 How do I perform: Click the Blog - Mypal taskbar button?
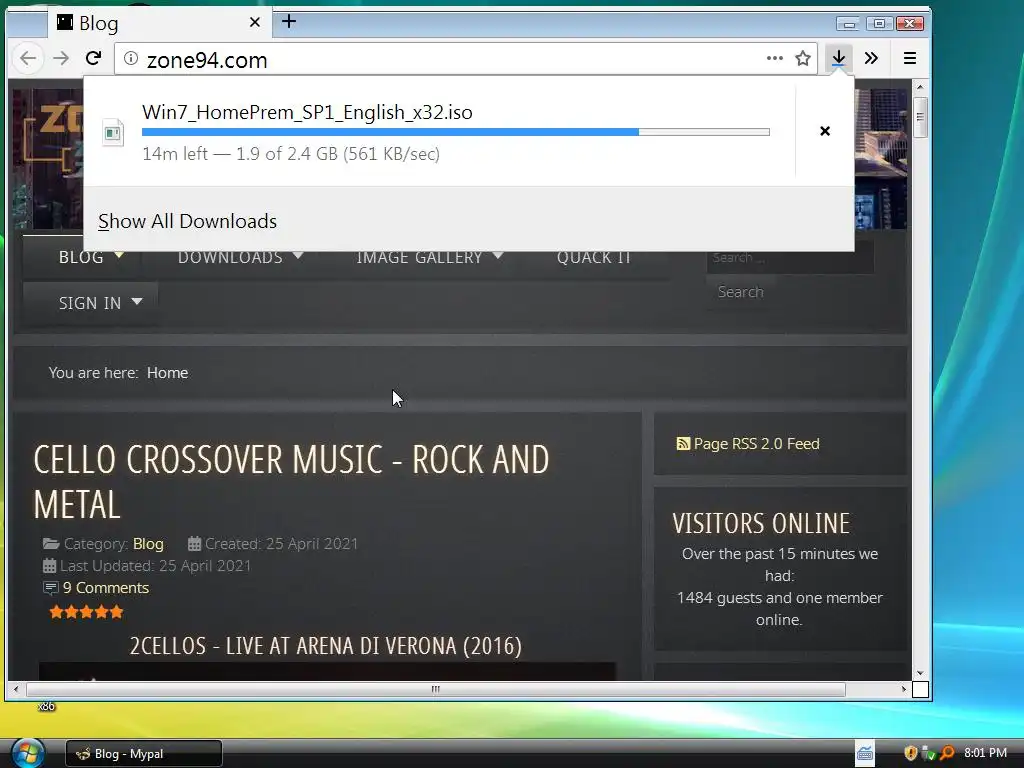pyautogui.click(x=144, y=754)
